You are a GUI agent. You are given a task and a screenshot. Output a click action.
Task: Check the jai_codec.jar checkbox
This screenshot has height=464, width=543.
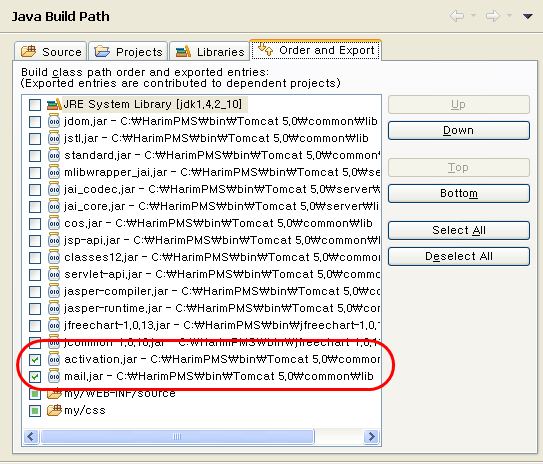35,189
